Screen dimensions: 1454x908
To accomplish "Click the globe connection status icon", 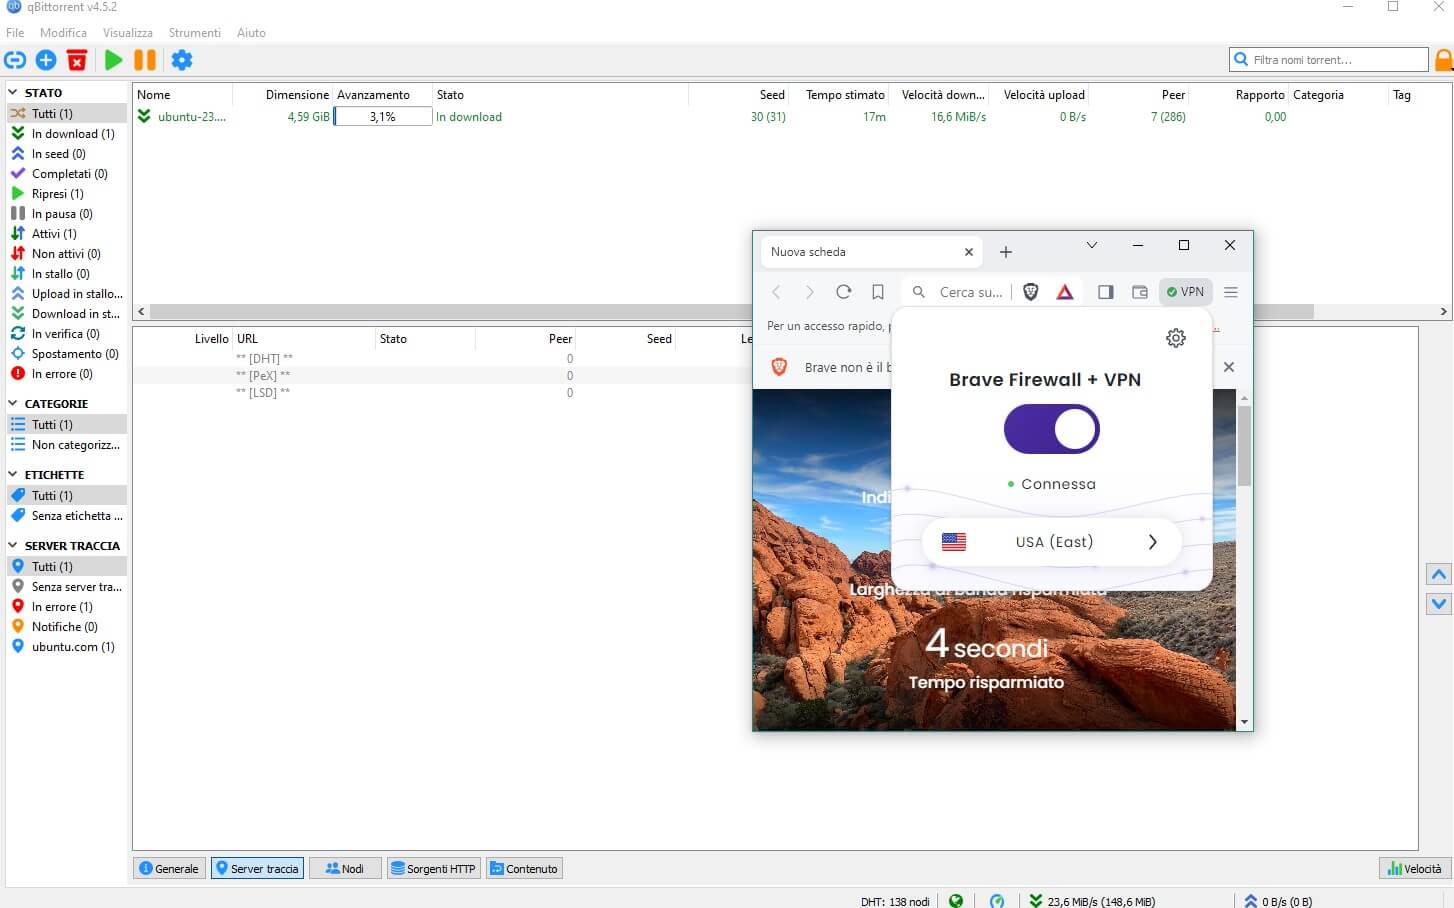I will tap(956, 901).
